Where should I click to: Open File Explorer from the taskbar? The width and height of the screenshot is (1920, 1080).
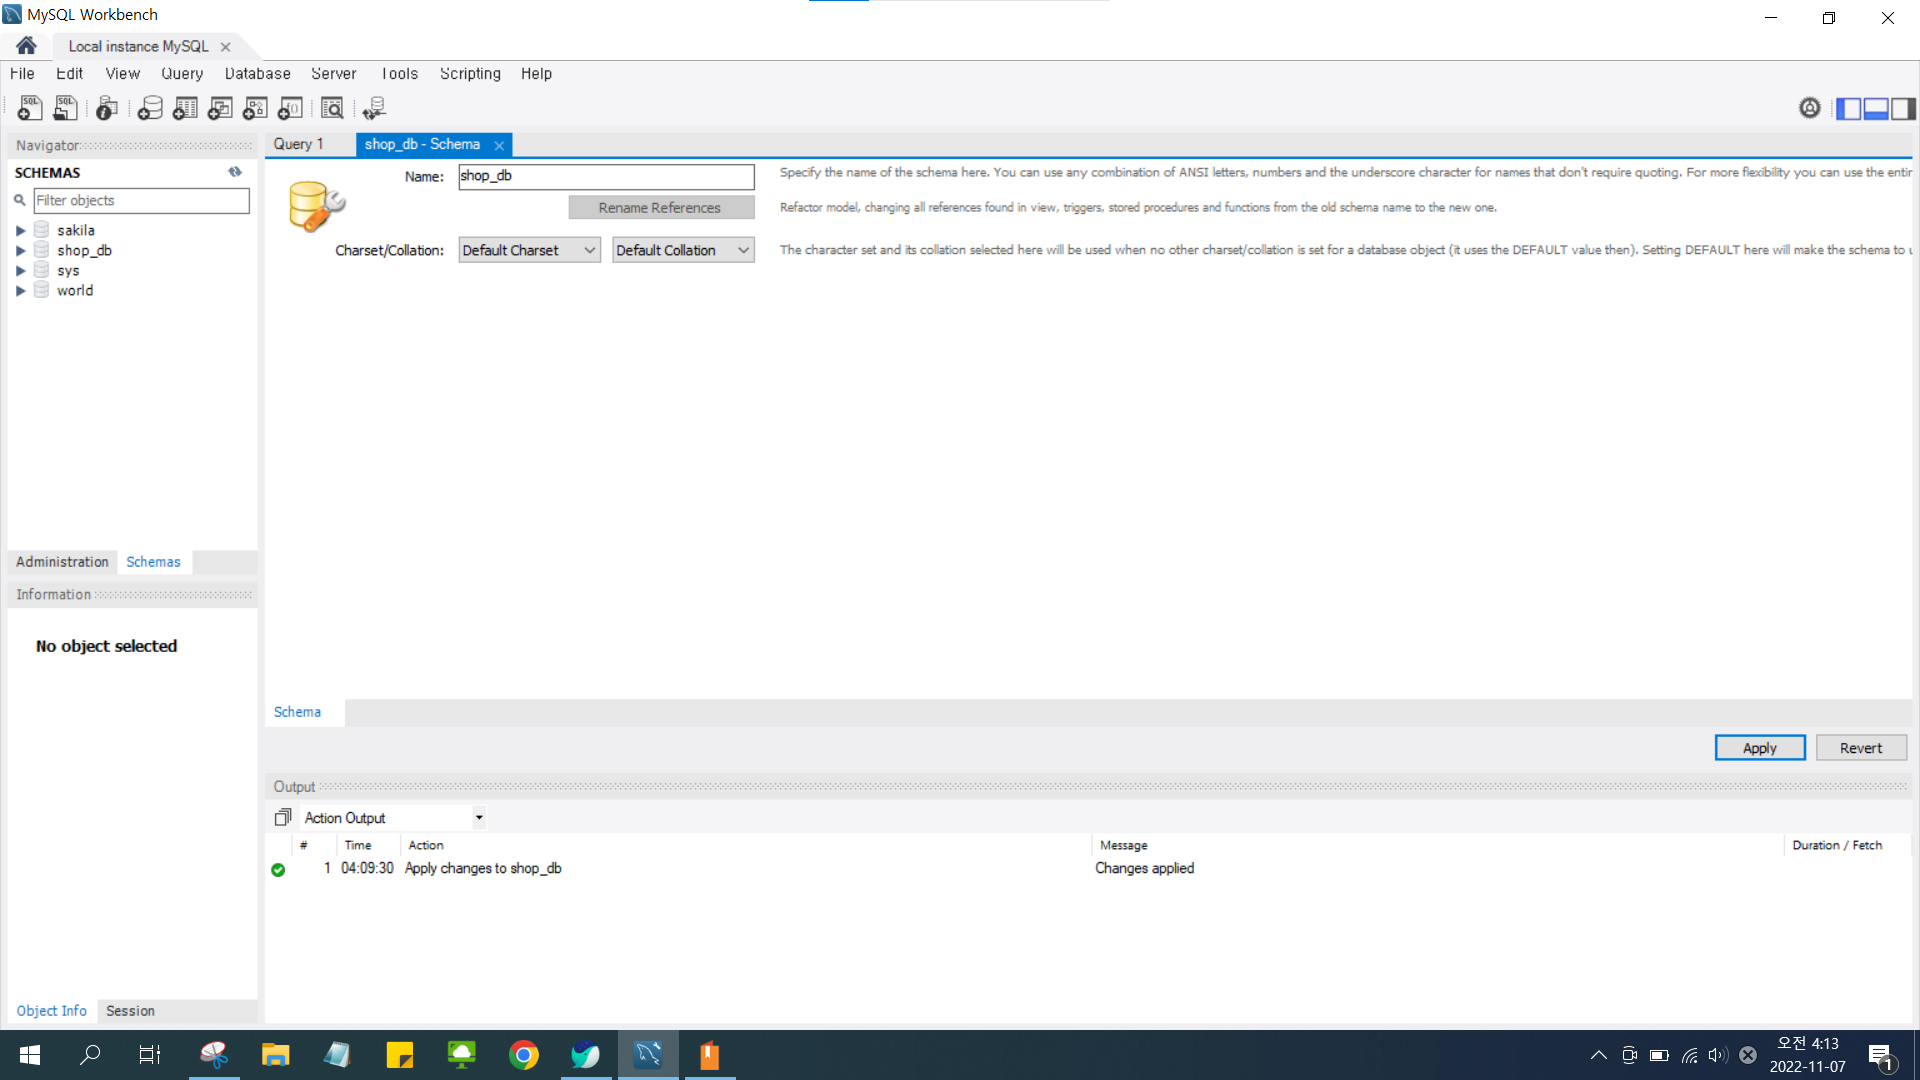click(275, 1055)
